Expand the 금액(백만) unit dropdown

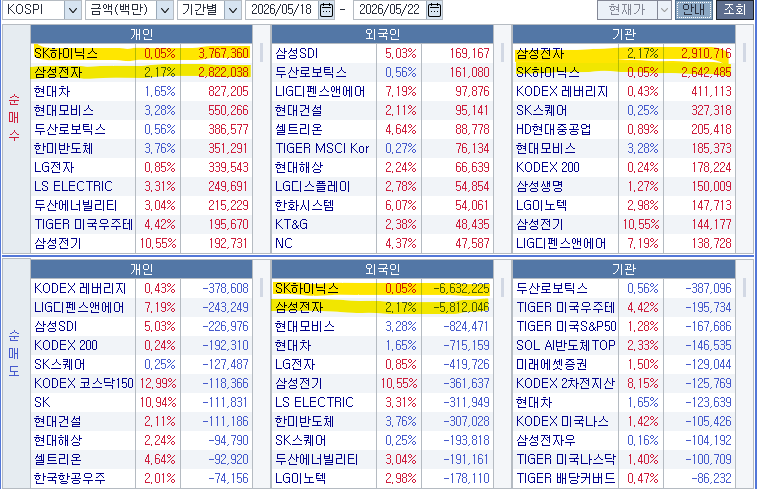(165, 10)
